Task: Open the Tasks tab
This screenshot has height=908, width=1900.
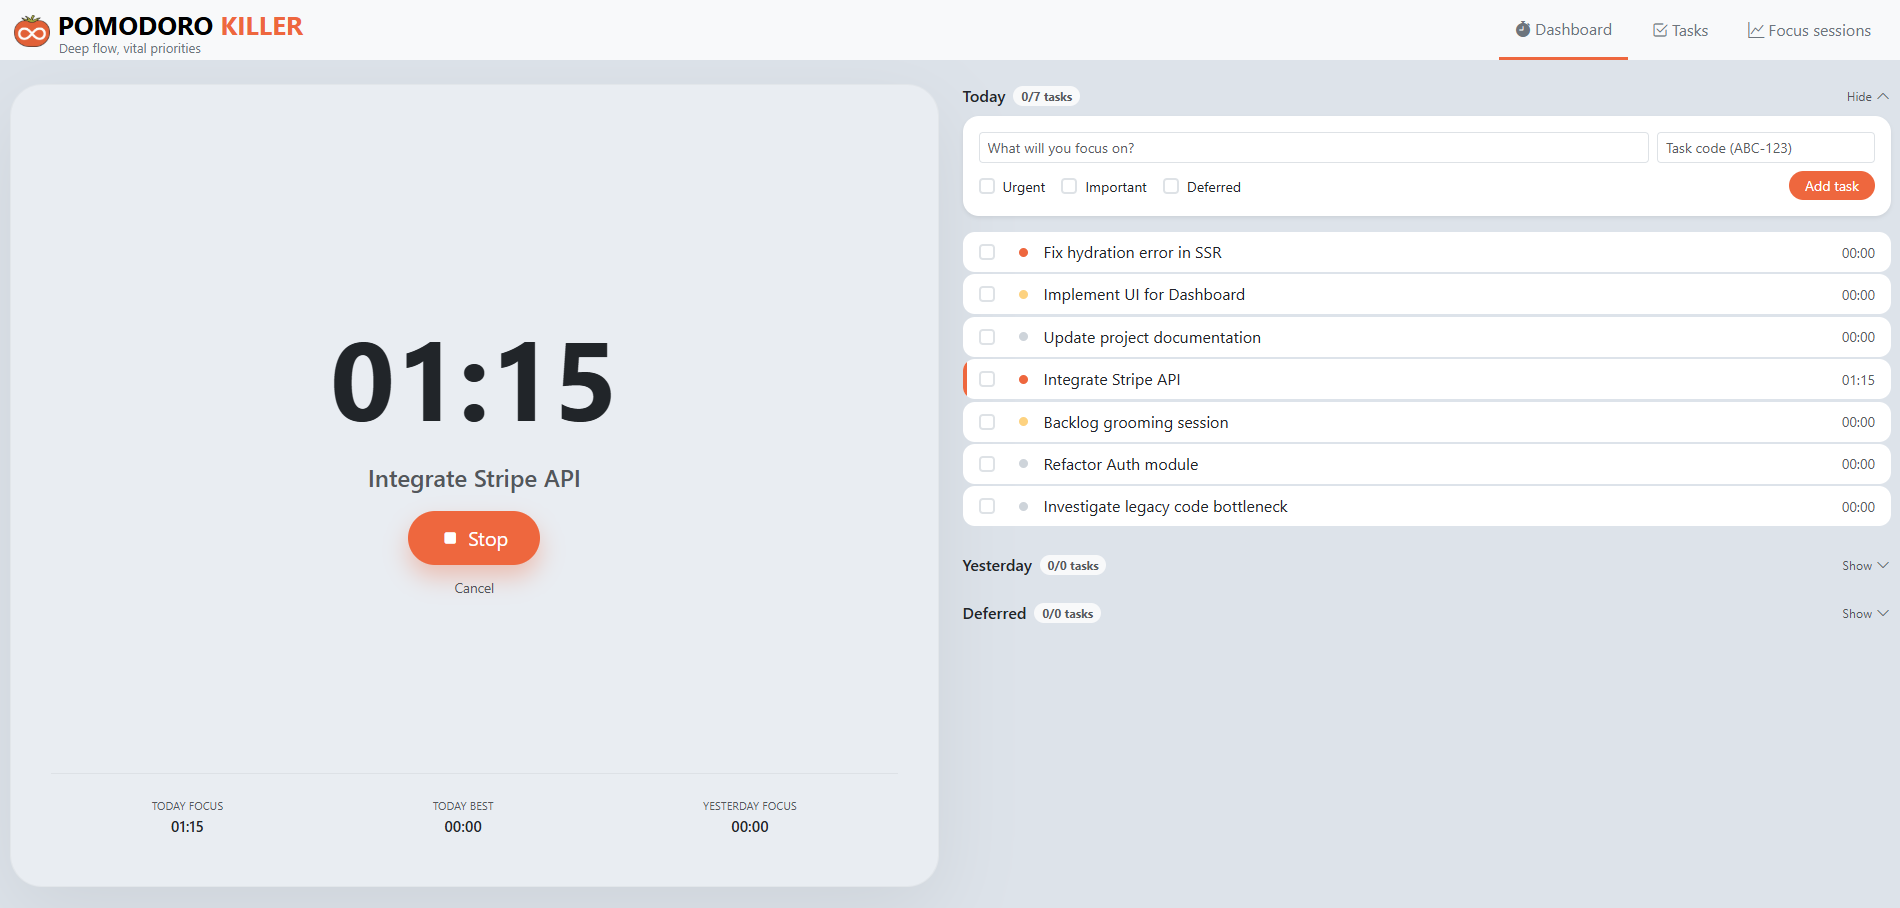Action: click(1680, 31)
